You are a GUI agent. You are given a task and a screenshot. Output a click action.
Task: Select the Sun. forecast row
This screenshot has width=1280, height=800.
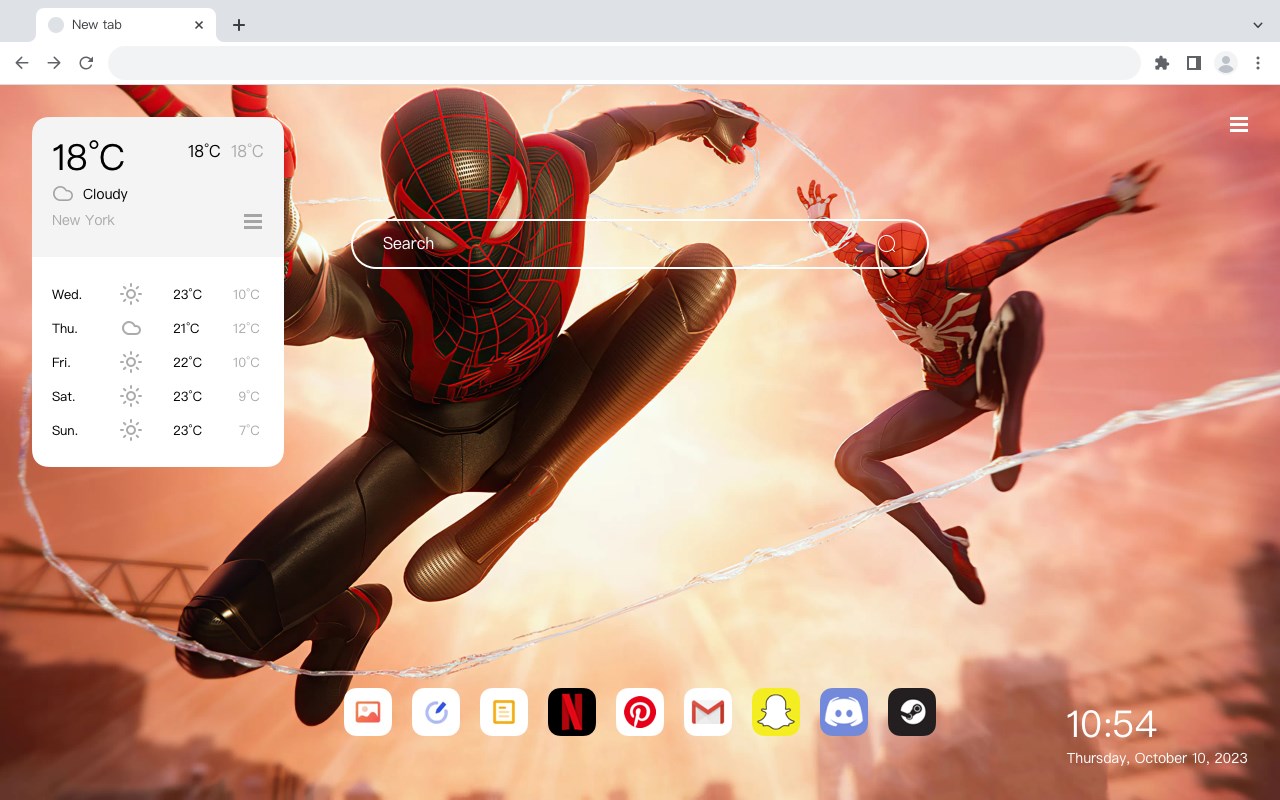click(x=158, y=430)
